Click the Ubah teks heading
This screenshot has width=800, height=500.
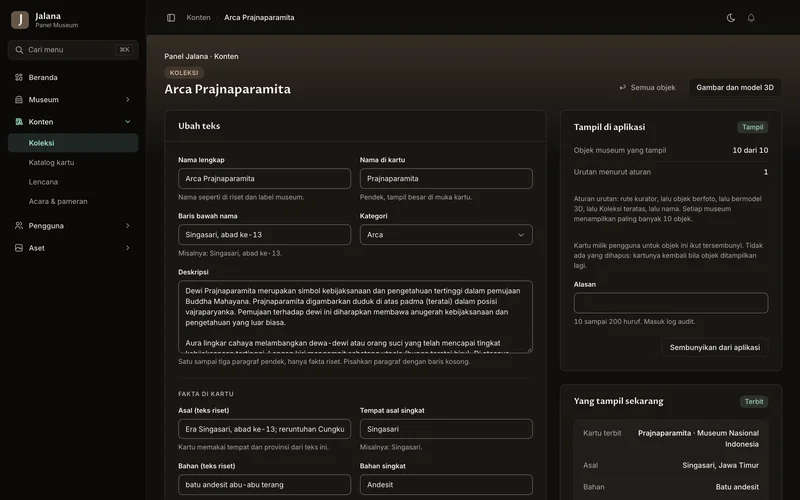[199, 126]
